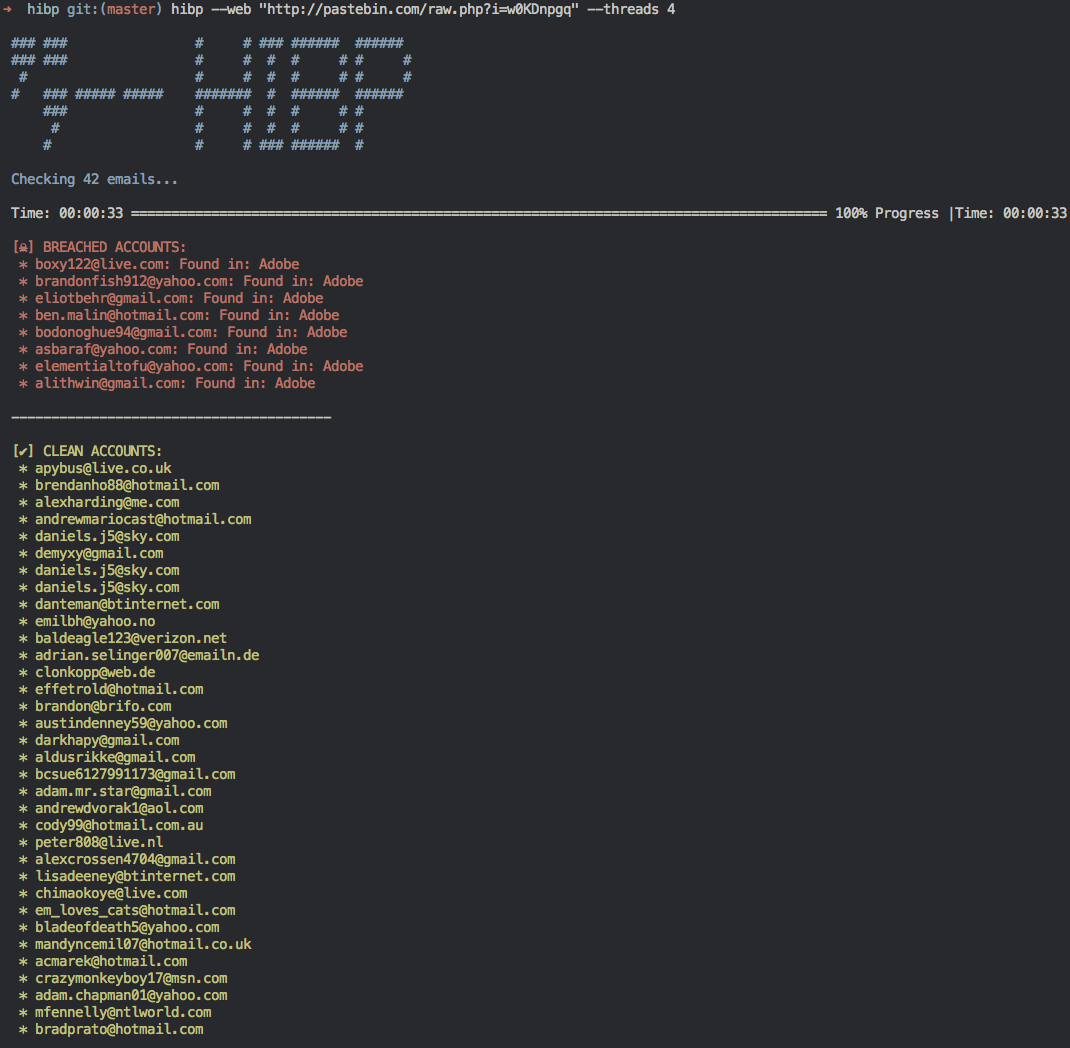
Task: Click the 'Checking 42 emails...' line
Action: click(x=94, y=179)
